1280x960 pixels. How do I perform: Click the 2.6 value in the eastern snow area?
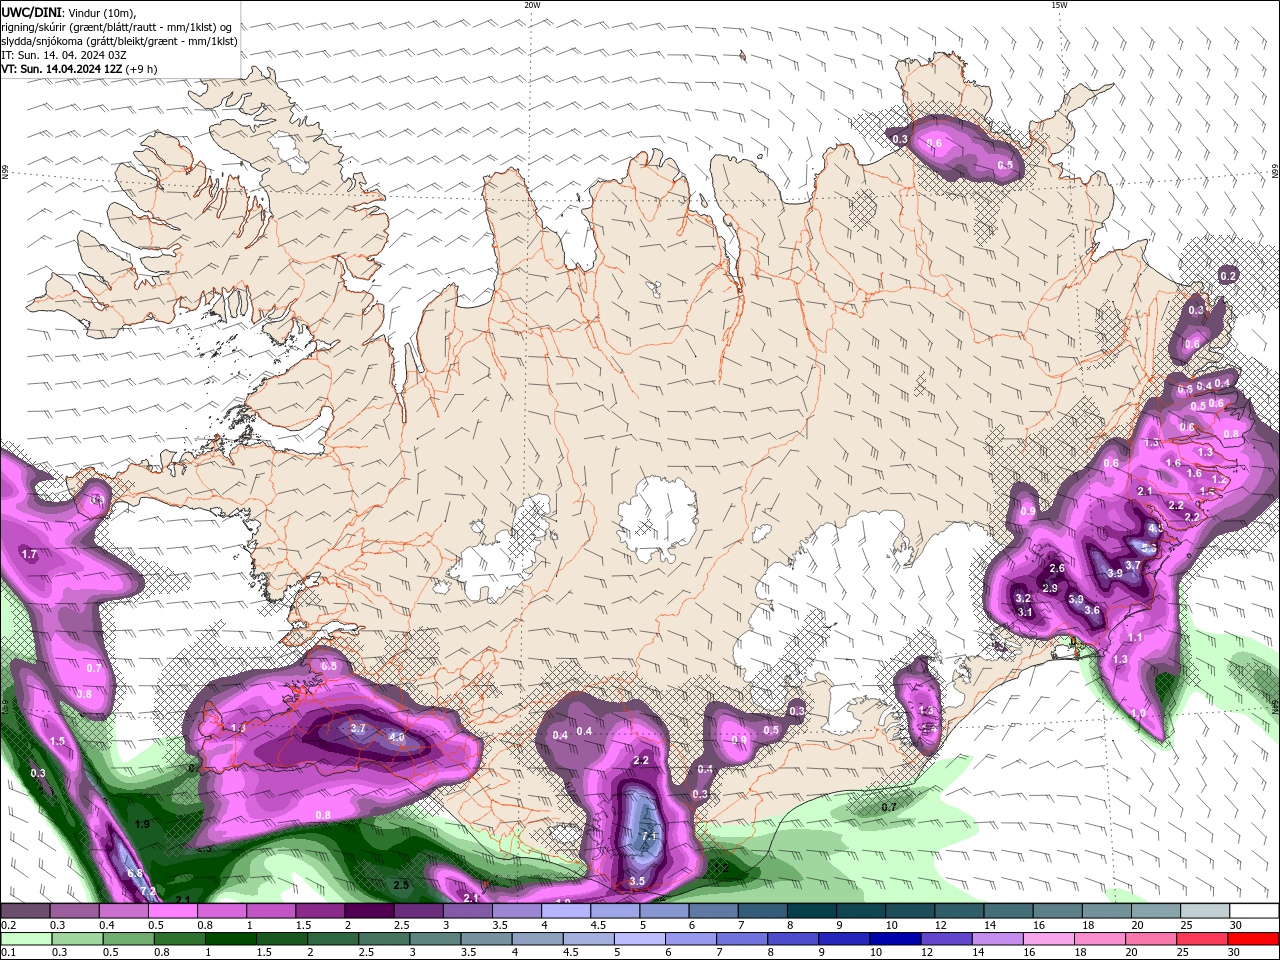coord(1057,569)
